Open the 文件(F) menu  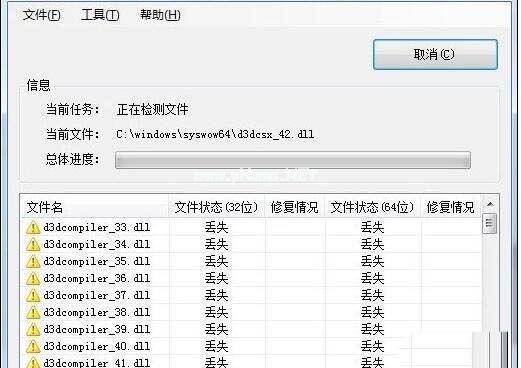[42, 15]
